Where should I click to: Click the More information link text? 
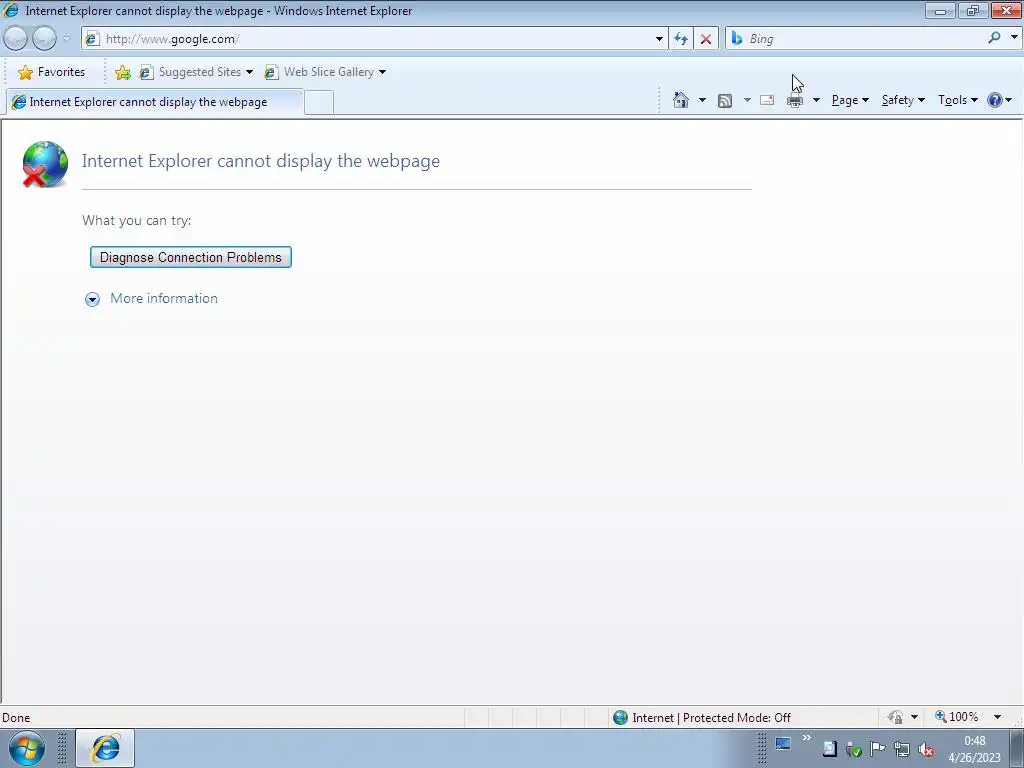[164, 298]
